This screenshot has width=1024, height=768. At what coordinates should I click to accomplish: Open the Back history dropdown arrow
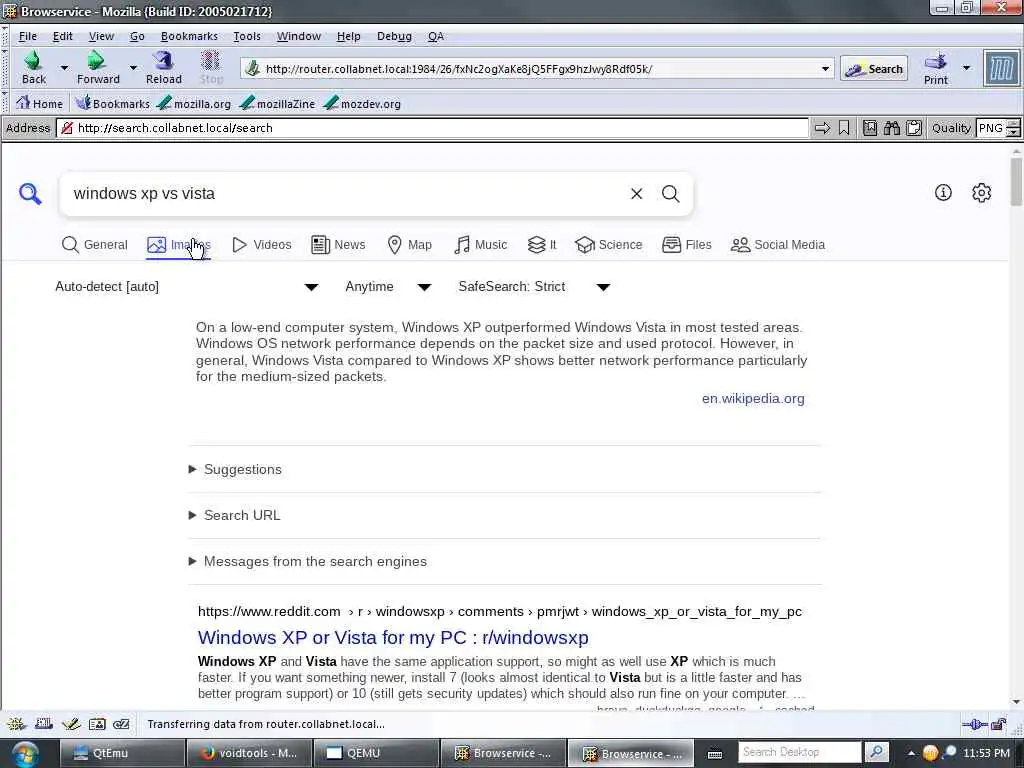(x=64, y=67)
